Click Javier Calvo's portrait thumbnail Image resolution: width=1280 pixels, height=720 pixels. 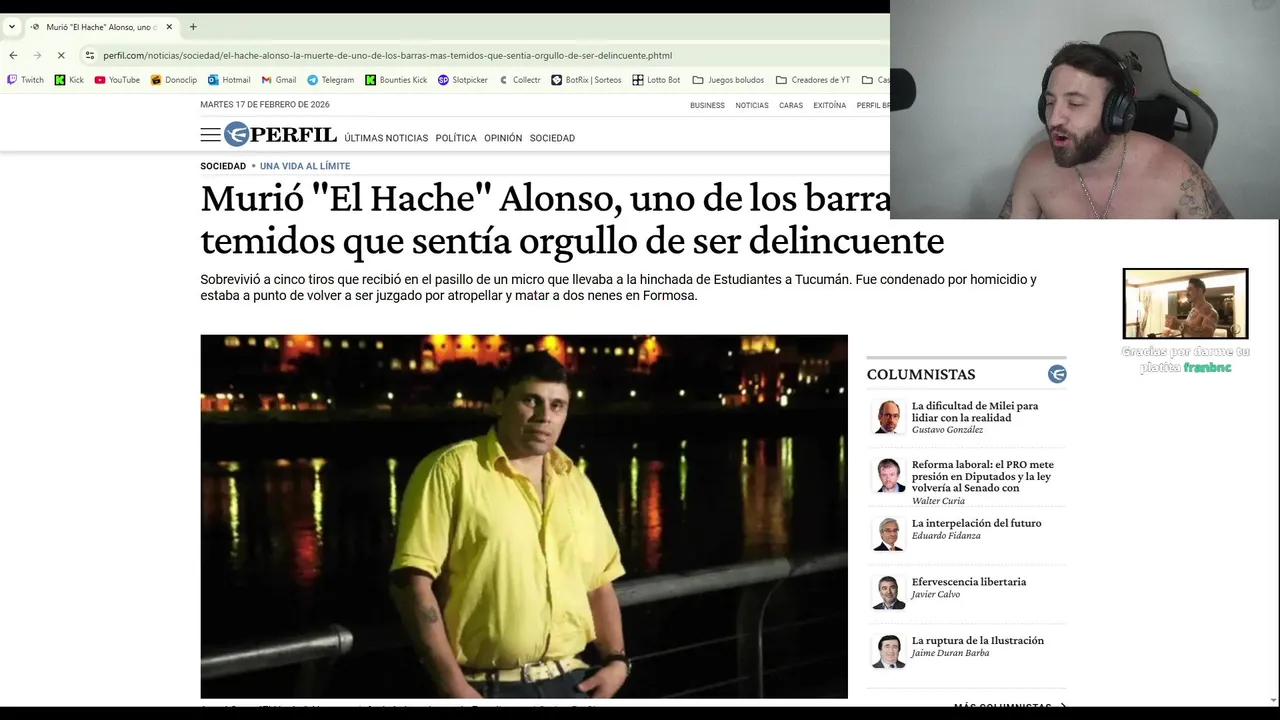[x=888, y=593]
